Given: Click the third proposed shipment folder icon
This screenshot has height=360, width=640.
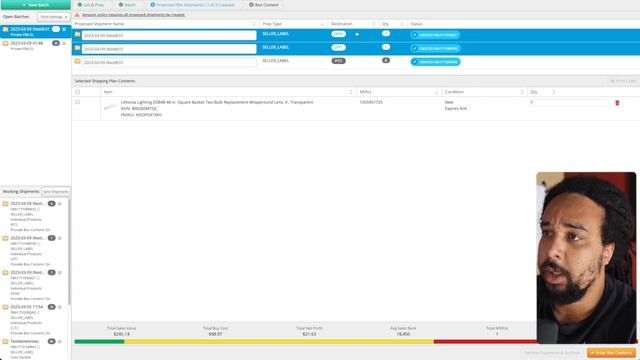Looking at the screenshot, I should coord(77,62).
